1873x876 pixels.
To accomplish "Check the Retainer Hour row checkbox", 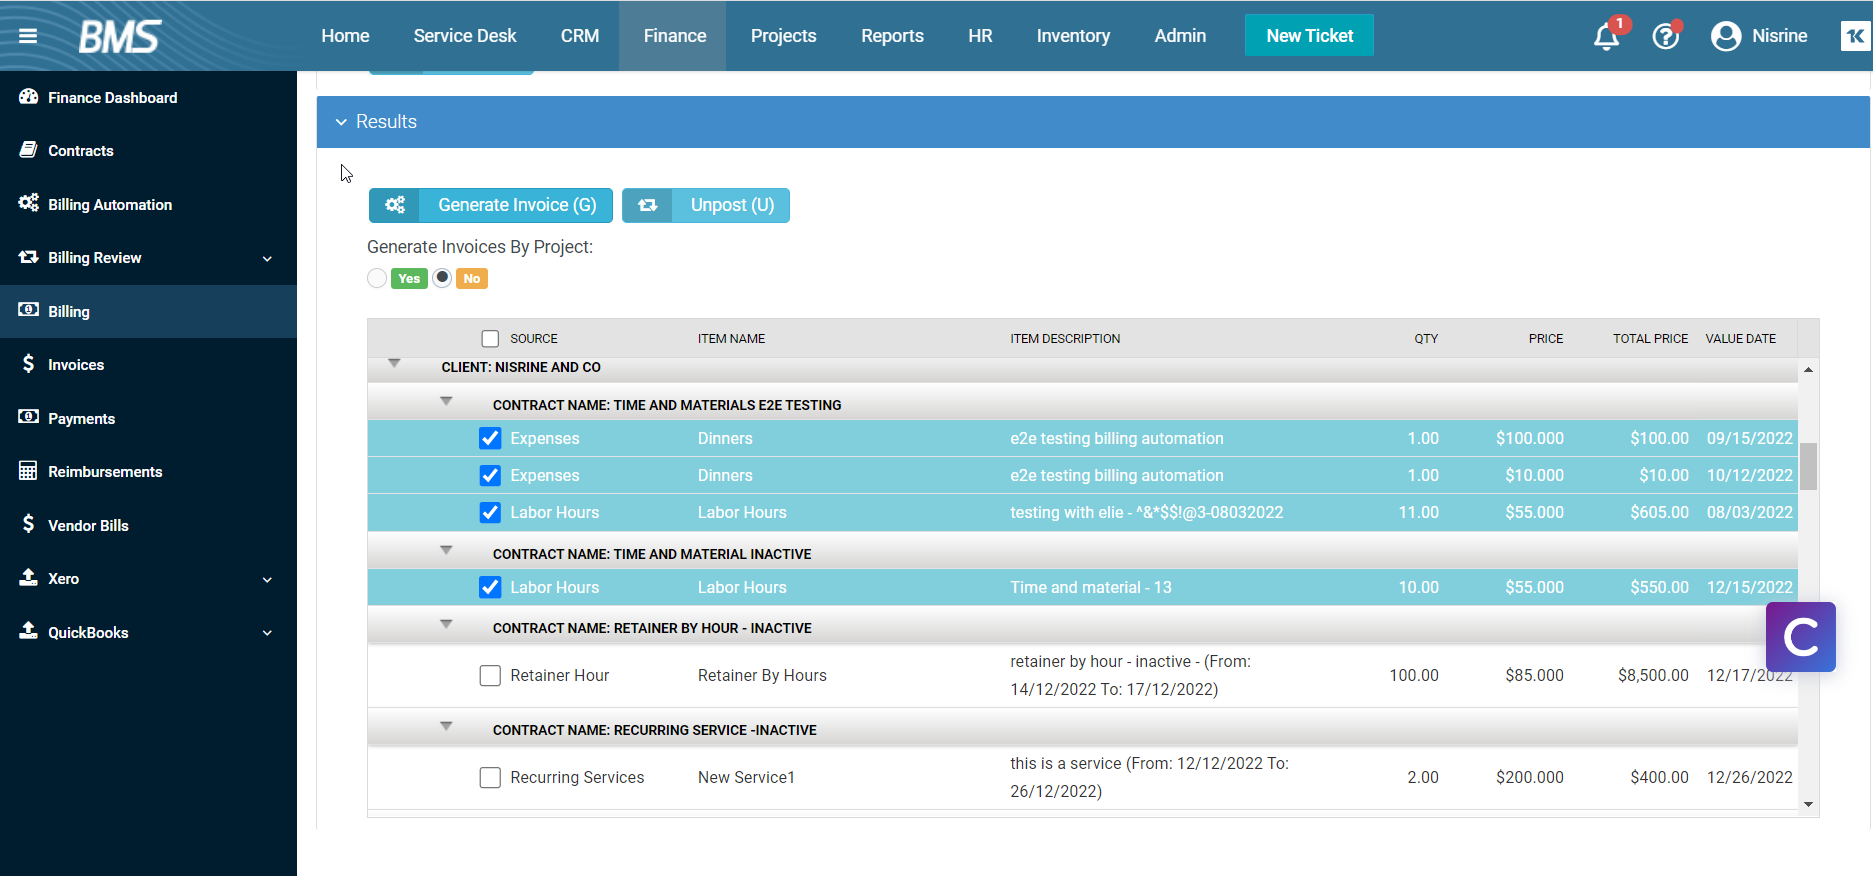I will point(490,676).
